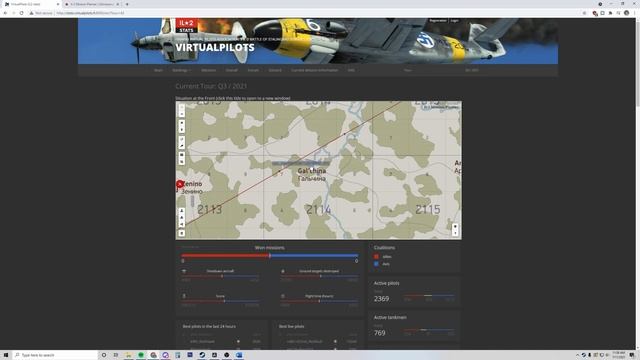Expand the language selector at nav bar end
This screenshot has height=360, width=640.
472,70
